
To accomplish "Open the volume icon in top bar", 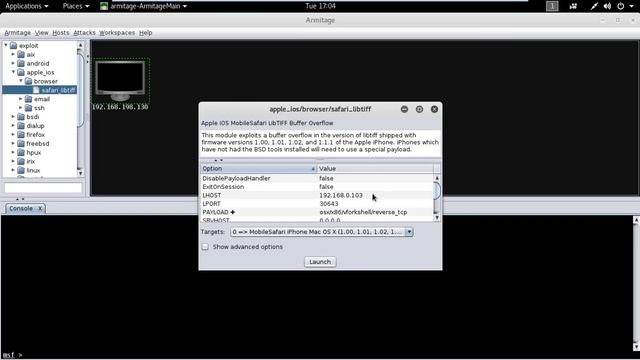I will coord(607,6).
